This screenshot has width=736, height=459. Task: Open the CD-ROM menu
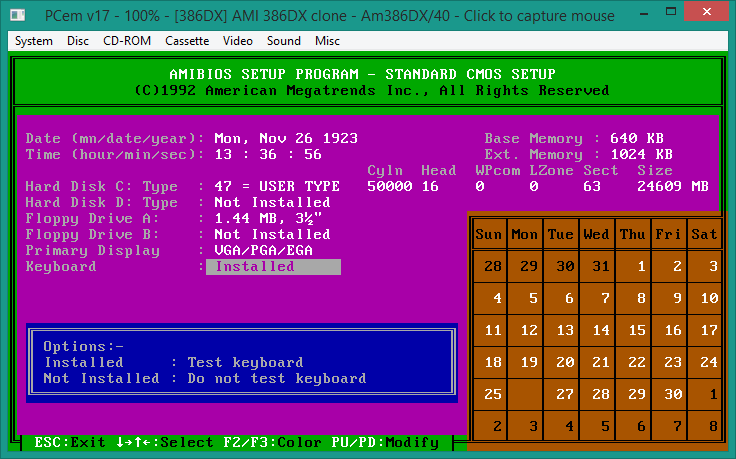127,41
